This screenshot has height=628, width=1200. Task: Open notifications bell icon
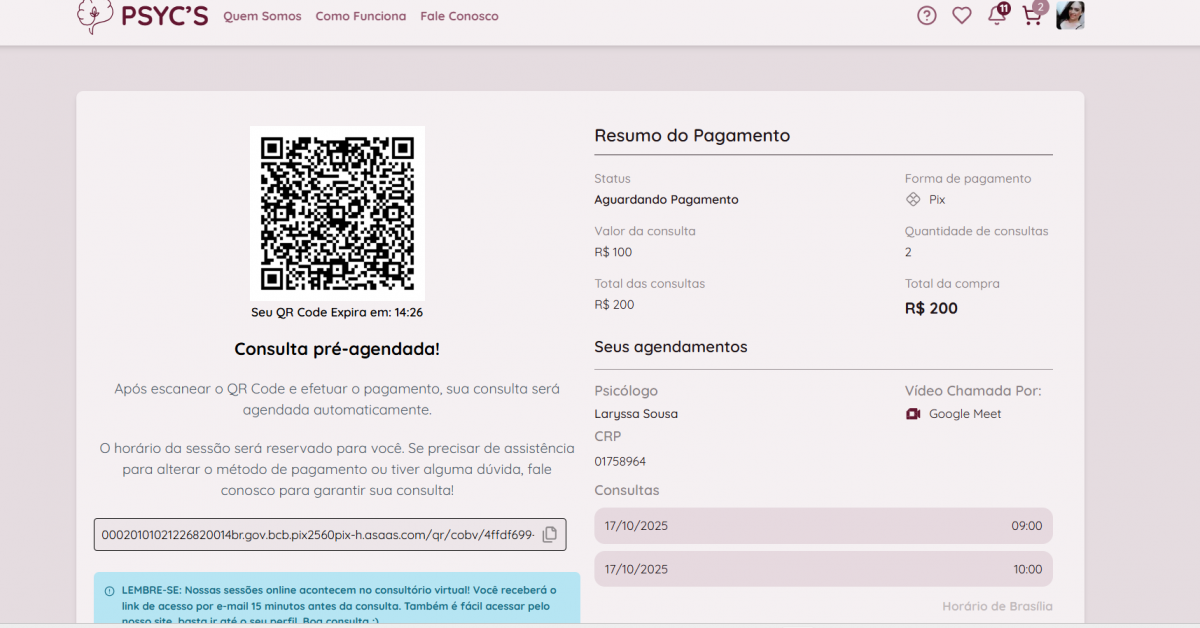point(996,16)
